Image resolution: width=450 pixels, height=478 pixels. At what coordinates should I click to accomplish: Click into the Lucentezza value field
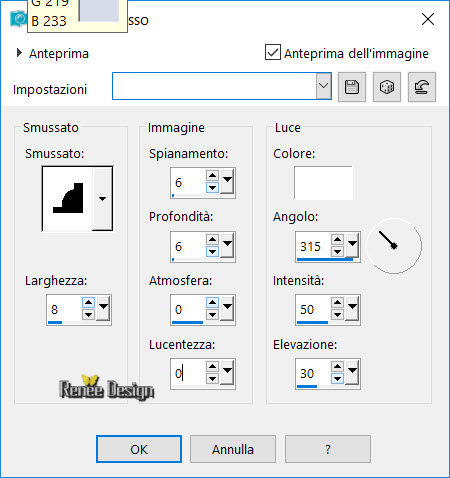coord(188,373)
